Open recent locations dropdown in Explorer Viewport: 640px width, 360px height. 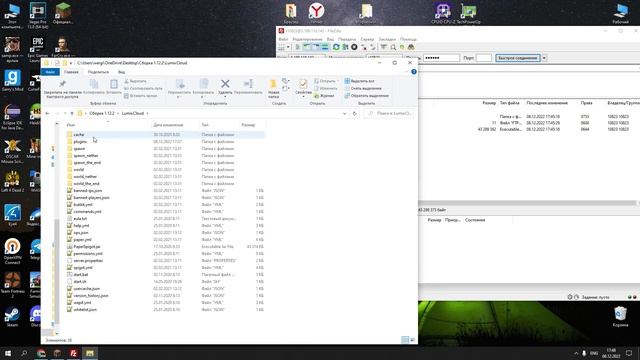[x=65, y=113]
